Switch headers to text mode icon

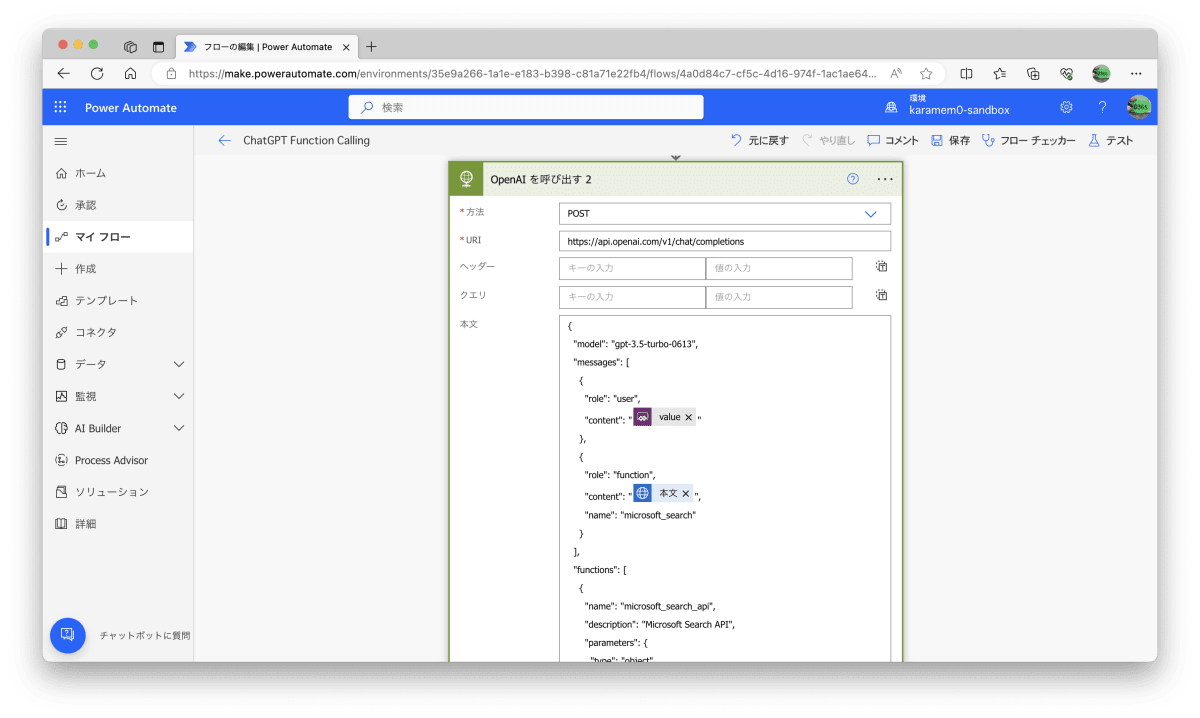pyautogui.click(x=882, y=267)
